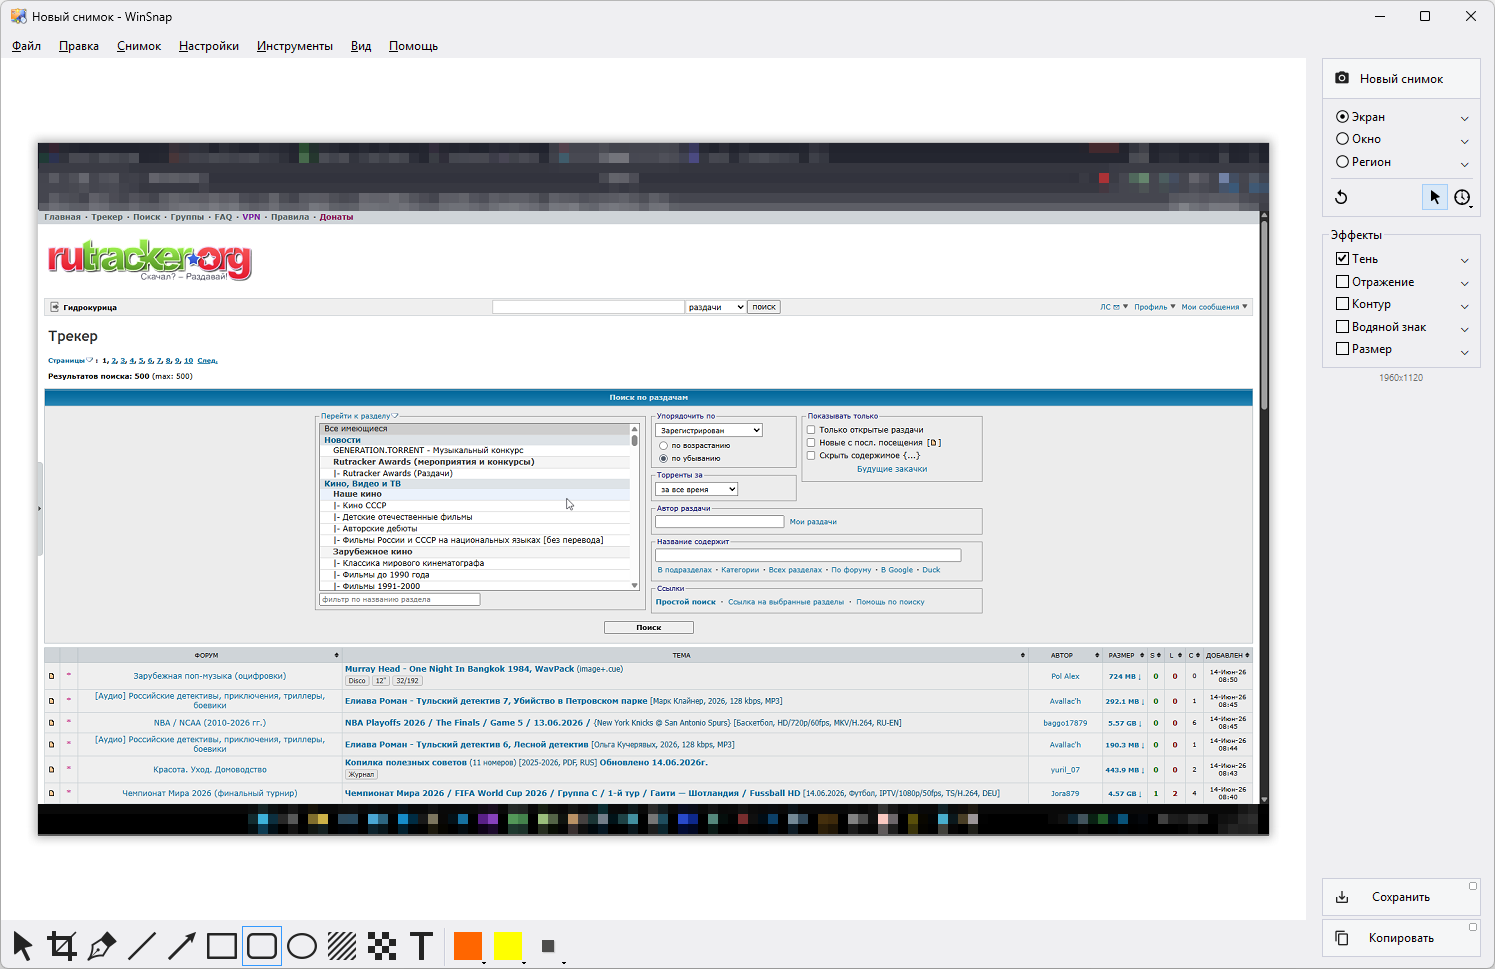This screenshot has height=969, width=1495.
Task: Expand the Экран options chevron
Action: pyautogui.click(x=1465, y=118)
